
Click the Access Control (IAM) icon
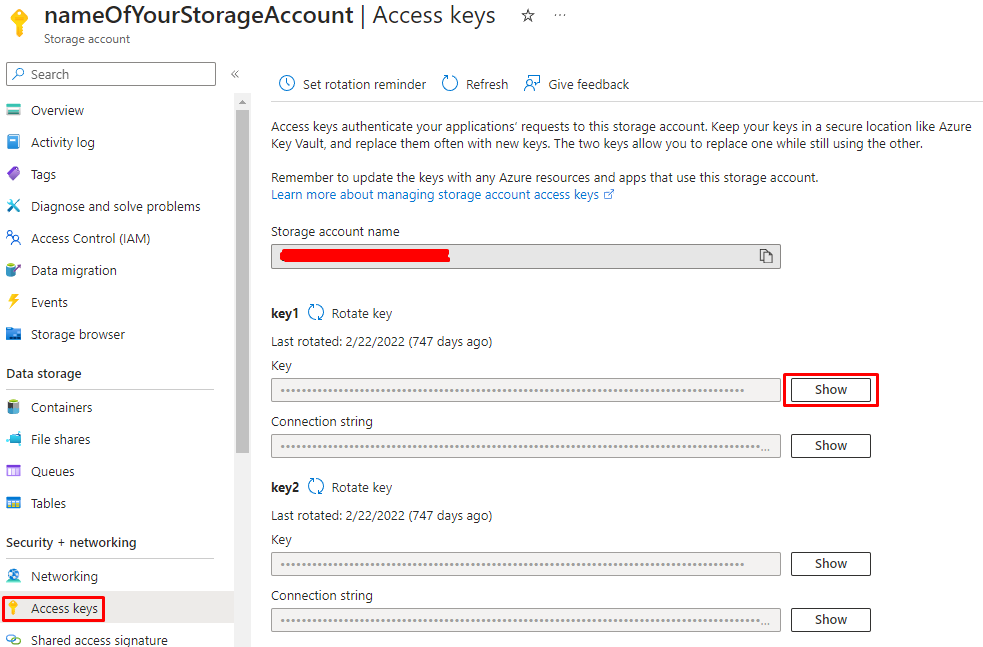tap(14, 238)
